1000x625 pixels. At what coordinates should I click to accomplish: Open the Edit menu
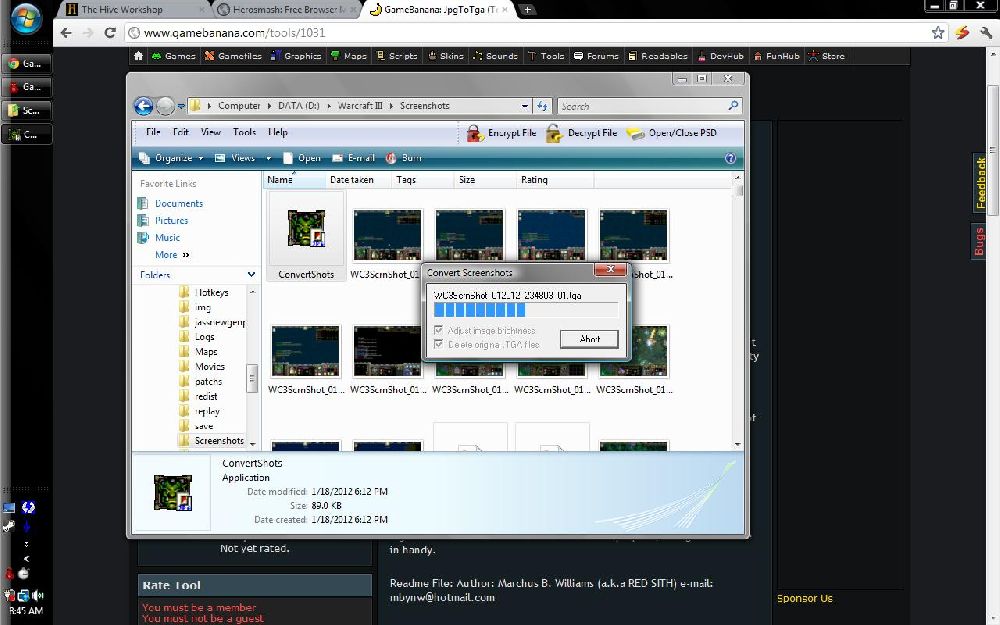point(180,132)
